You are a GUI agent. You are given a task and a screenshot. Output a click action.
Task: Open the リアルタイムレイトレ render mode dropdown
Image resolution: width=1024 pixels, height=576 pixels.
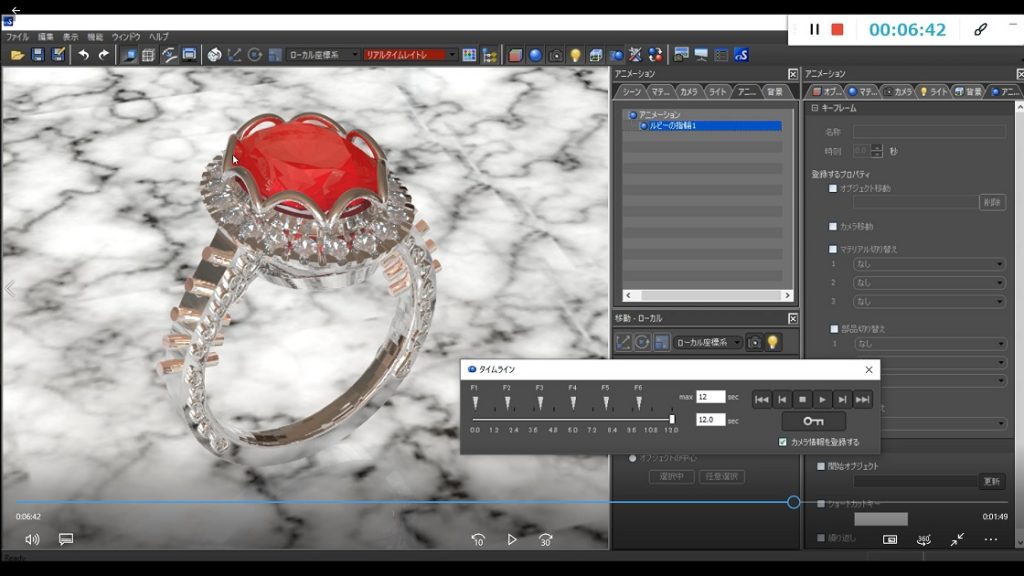click(410, 55)
